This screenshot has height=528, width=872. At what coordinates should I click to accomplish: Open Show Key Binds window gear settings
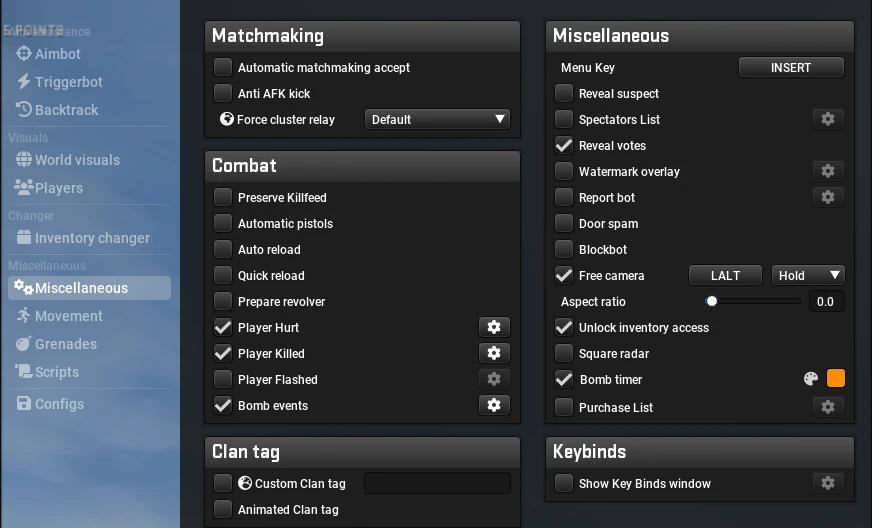tap(828, 483)
